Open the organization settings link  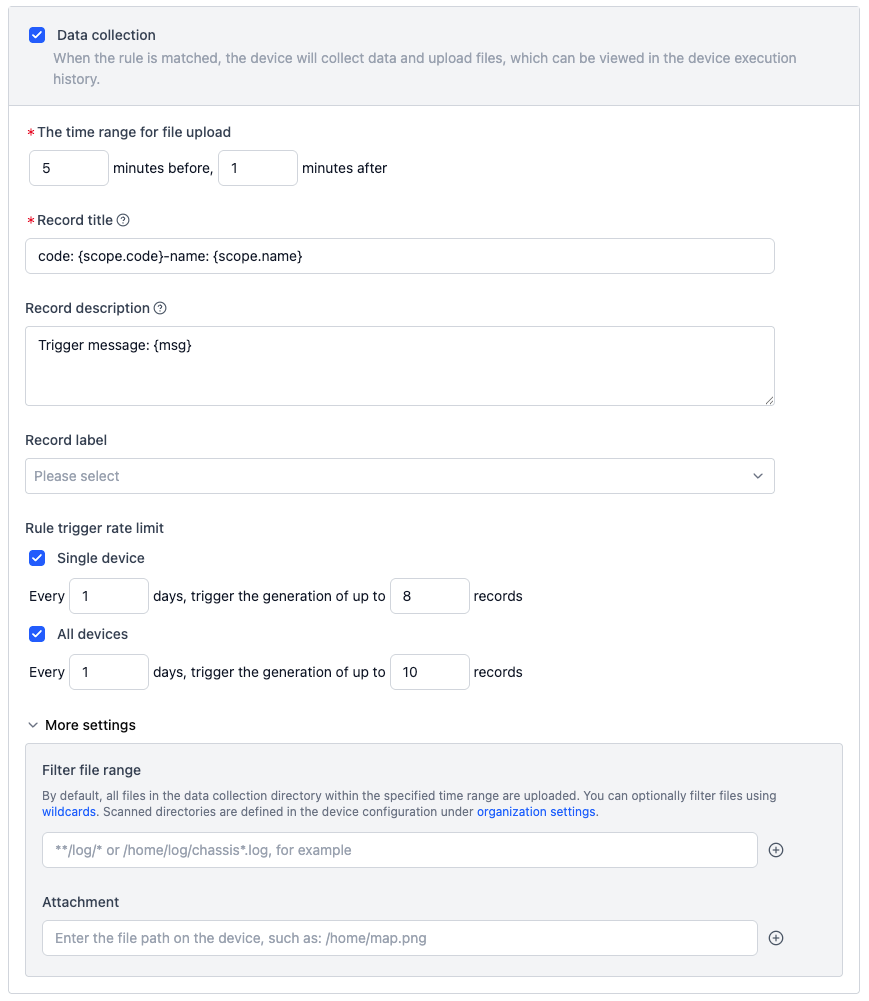536,812
